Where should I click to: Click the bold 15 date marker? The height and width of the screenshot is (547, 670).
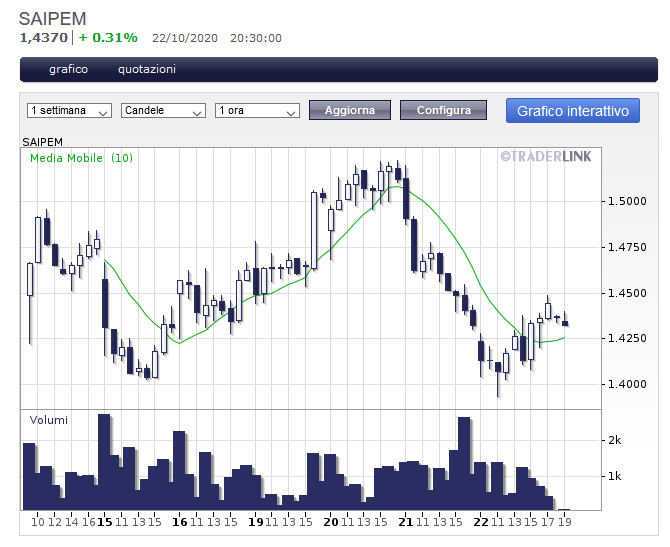[105, 522]
